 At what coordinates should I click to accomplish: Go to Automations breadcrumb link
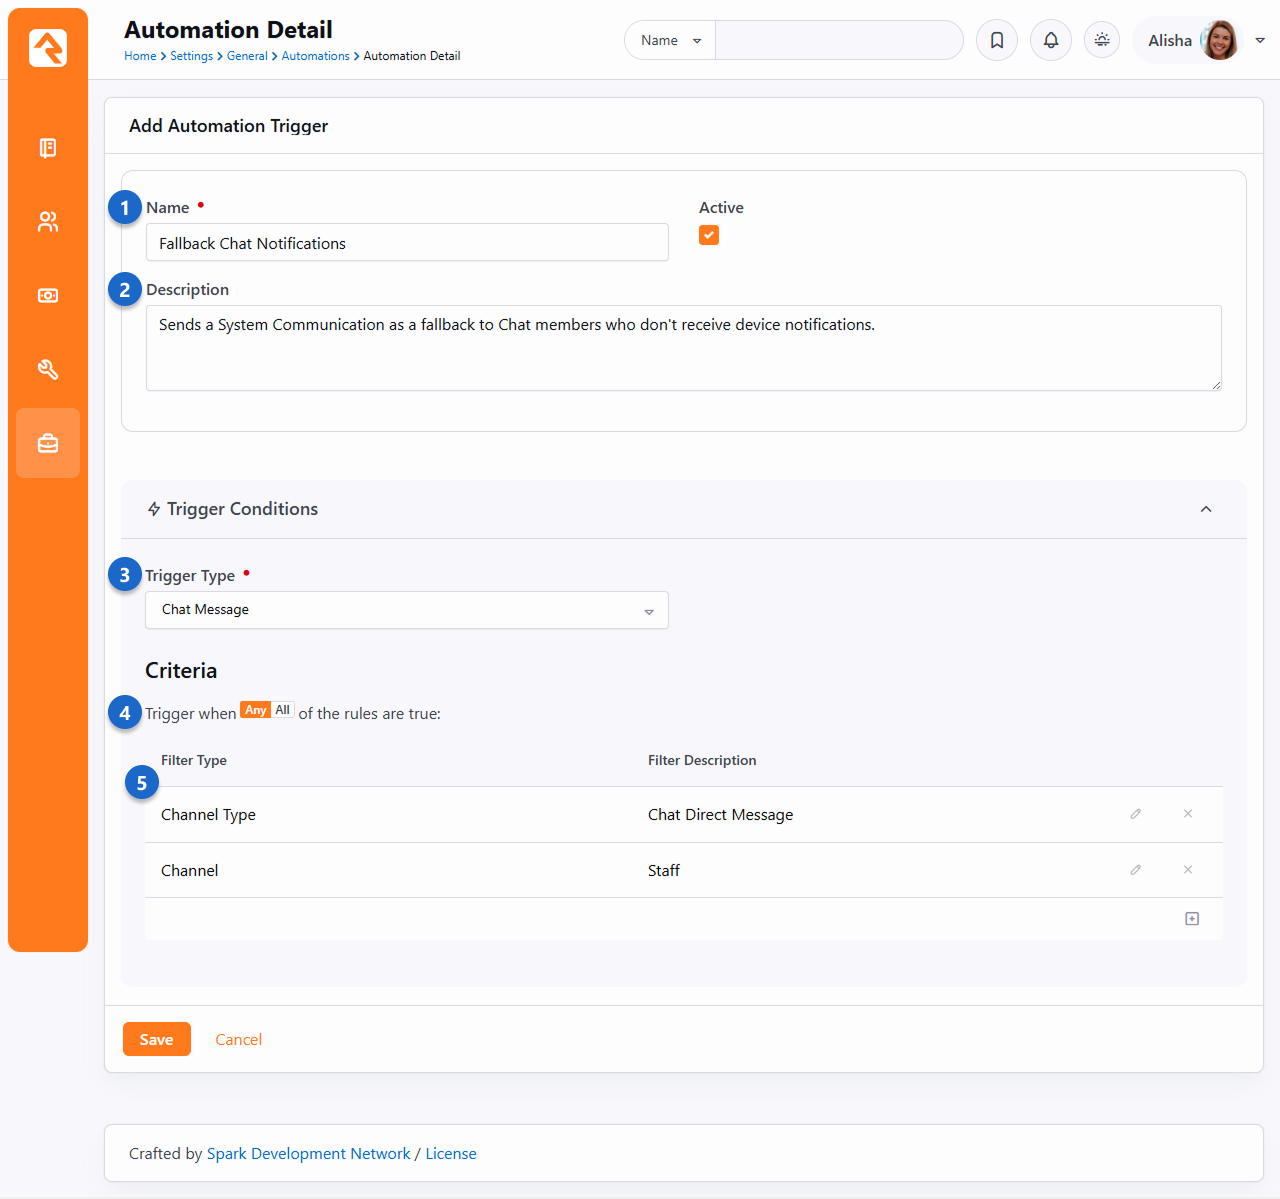315,56
